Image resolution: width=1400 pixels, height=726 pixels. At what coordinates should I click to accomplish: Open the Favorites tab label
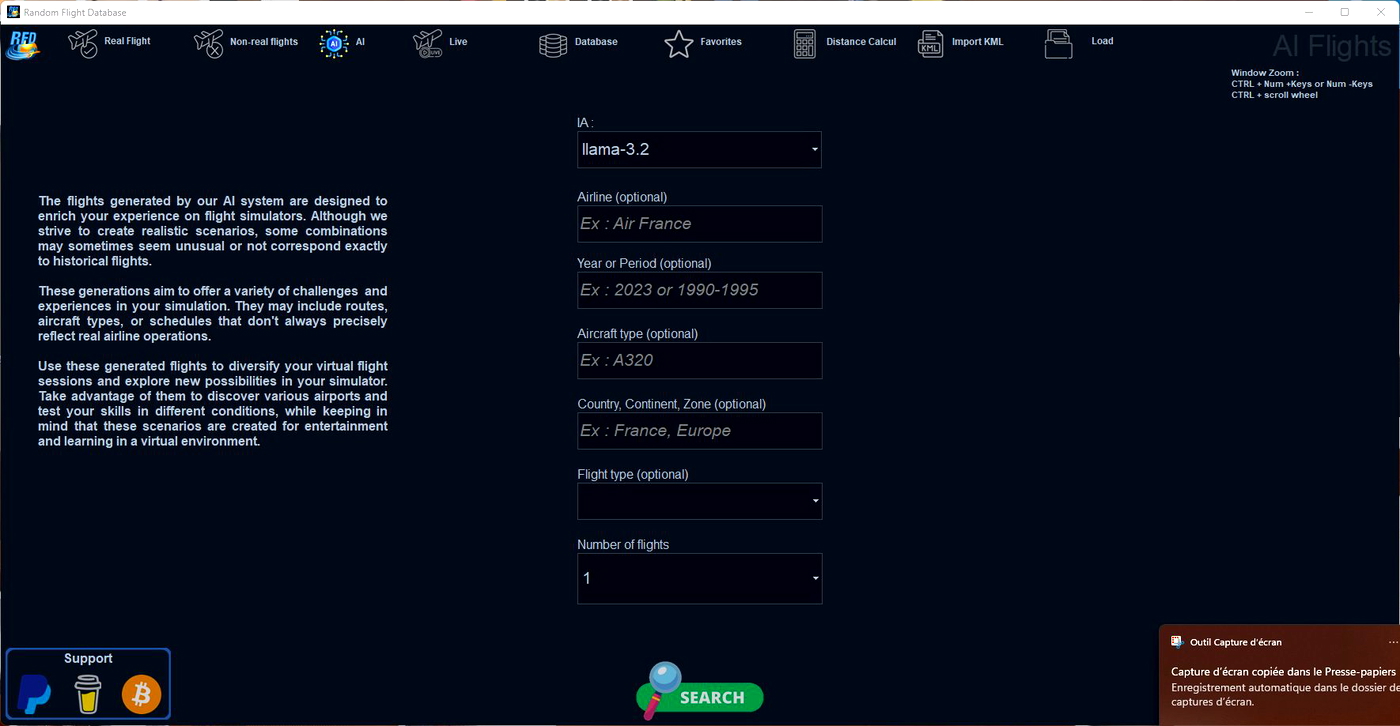721,42
